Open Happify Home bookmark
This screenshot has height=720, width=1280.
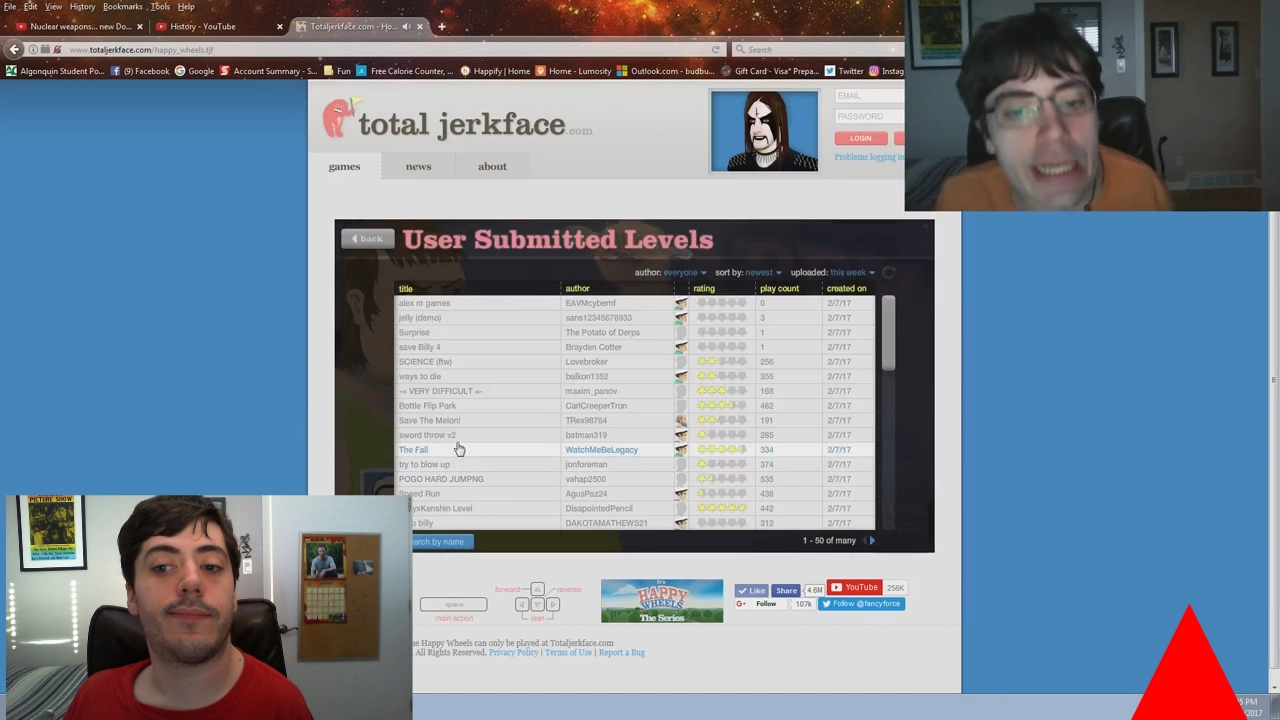pyautogui.click(x=495, y=71)
